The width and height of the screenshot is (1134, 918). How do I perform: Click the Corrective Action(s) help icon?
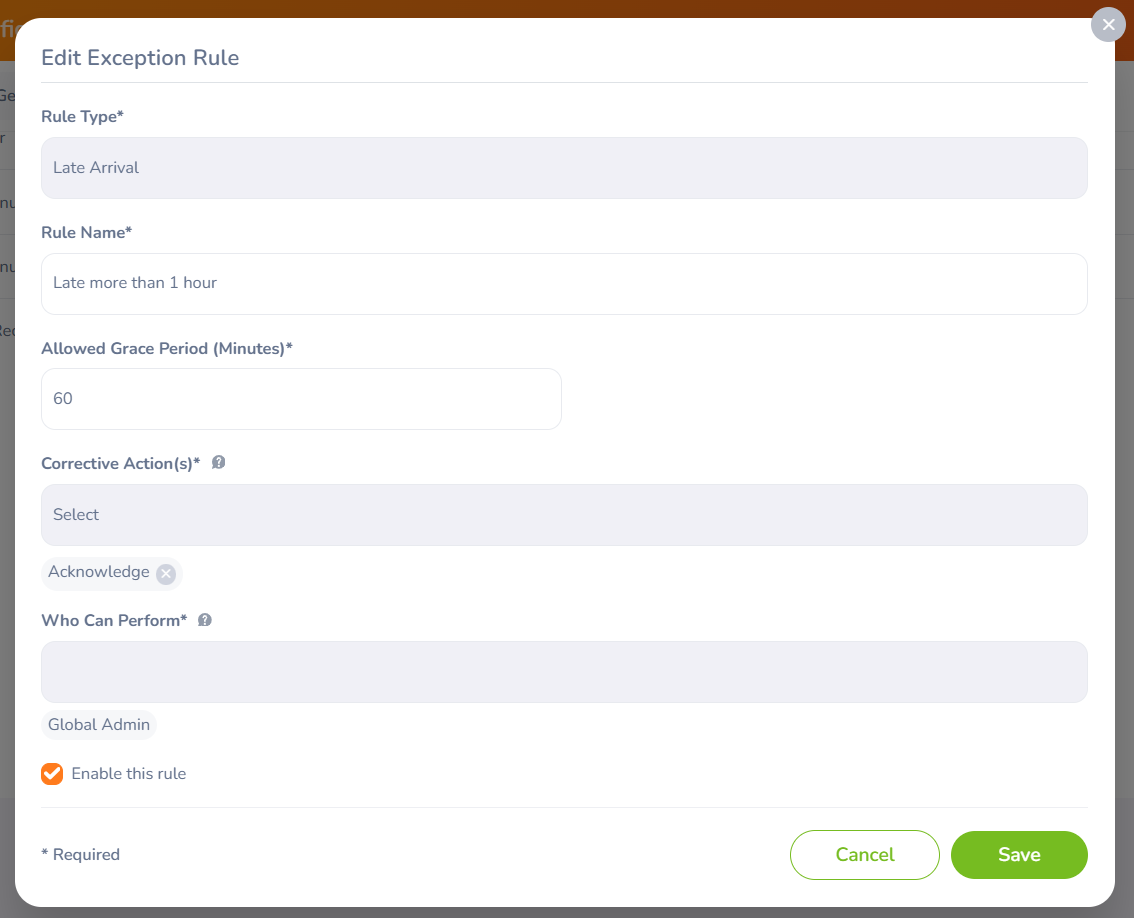pos(219,463)
